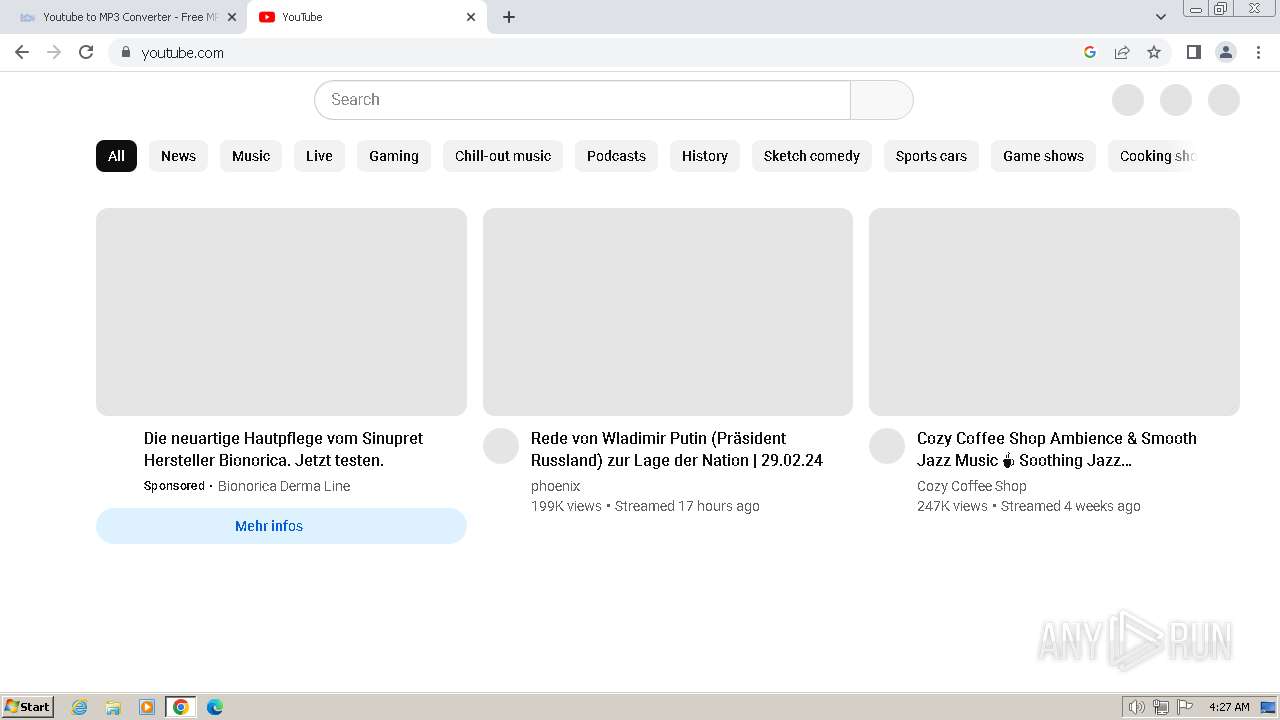Open the Google icon in address bar
The height and width of the screenshot is (720, 1280).
(x=1090, y=52)
